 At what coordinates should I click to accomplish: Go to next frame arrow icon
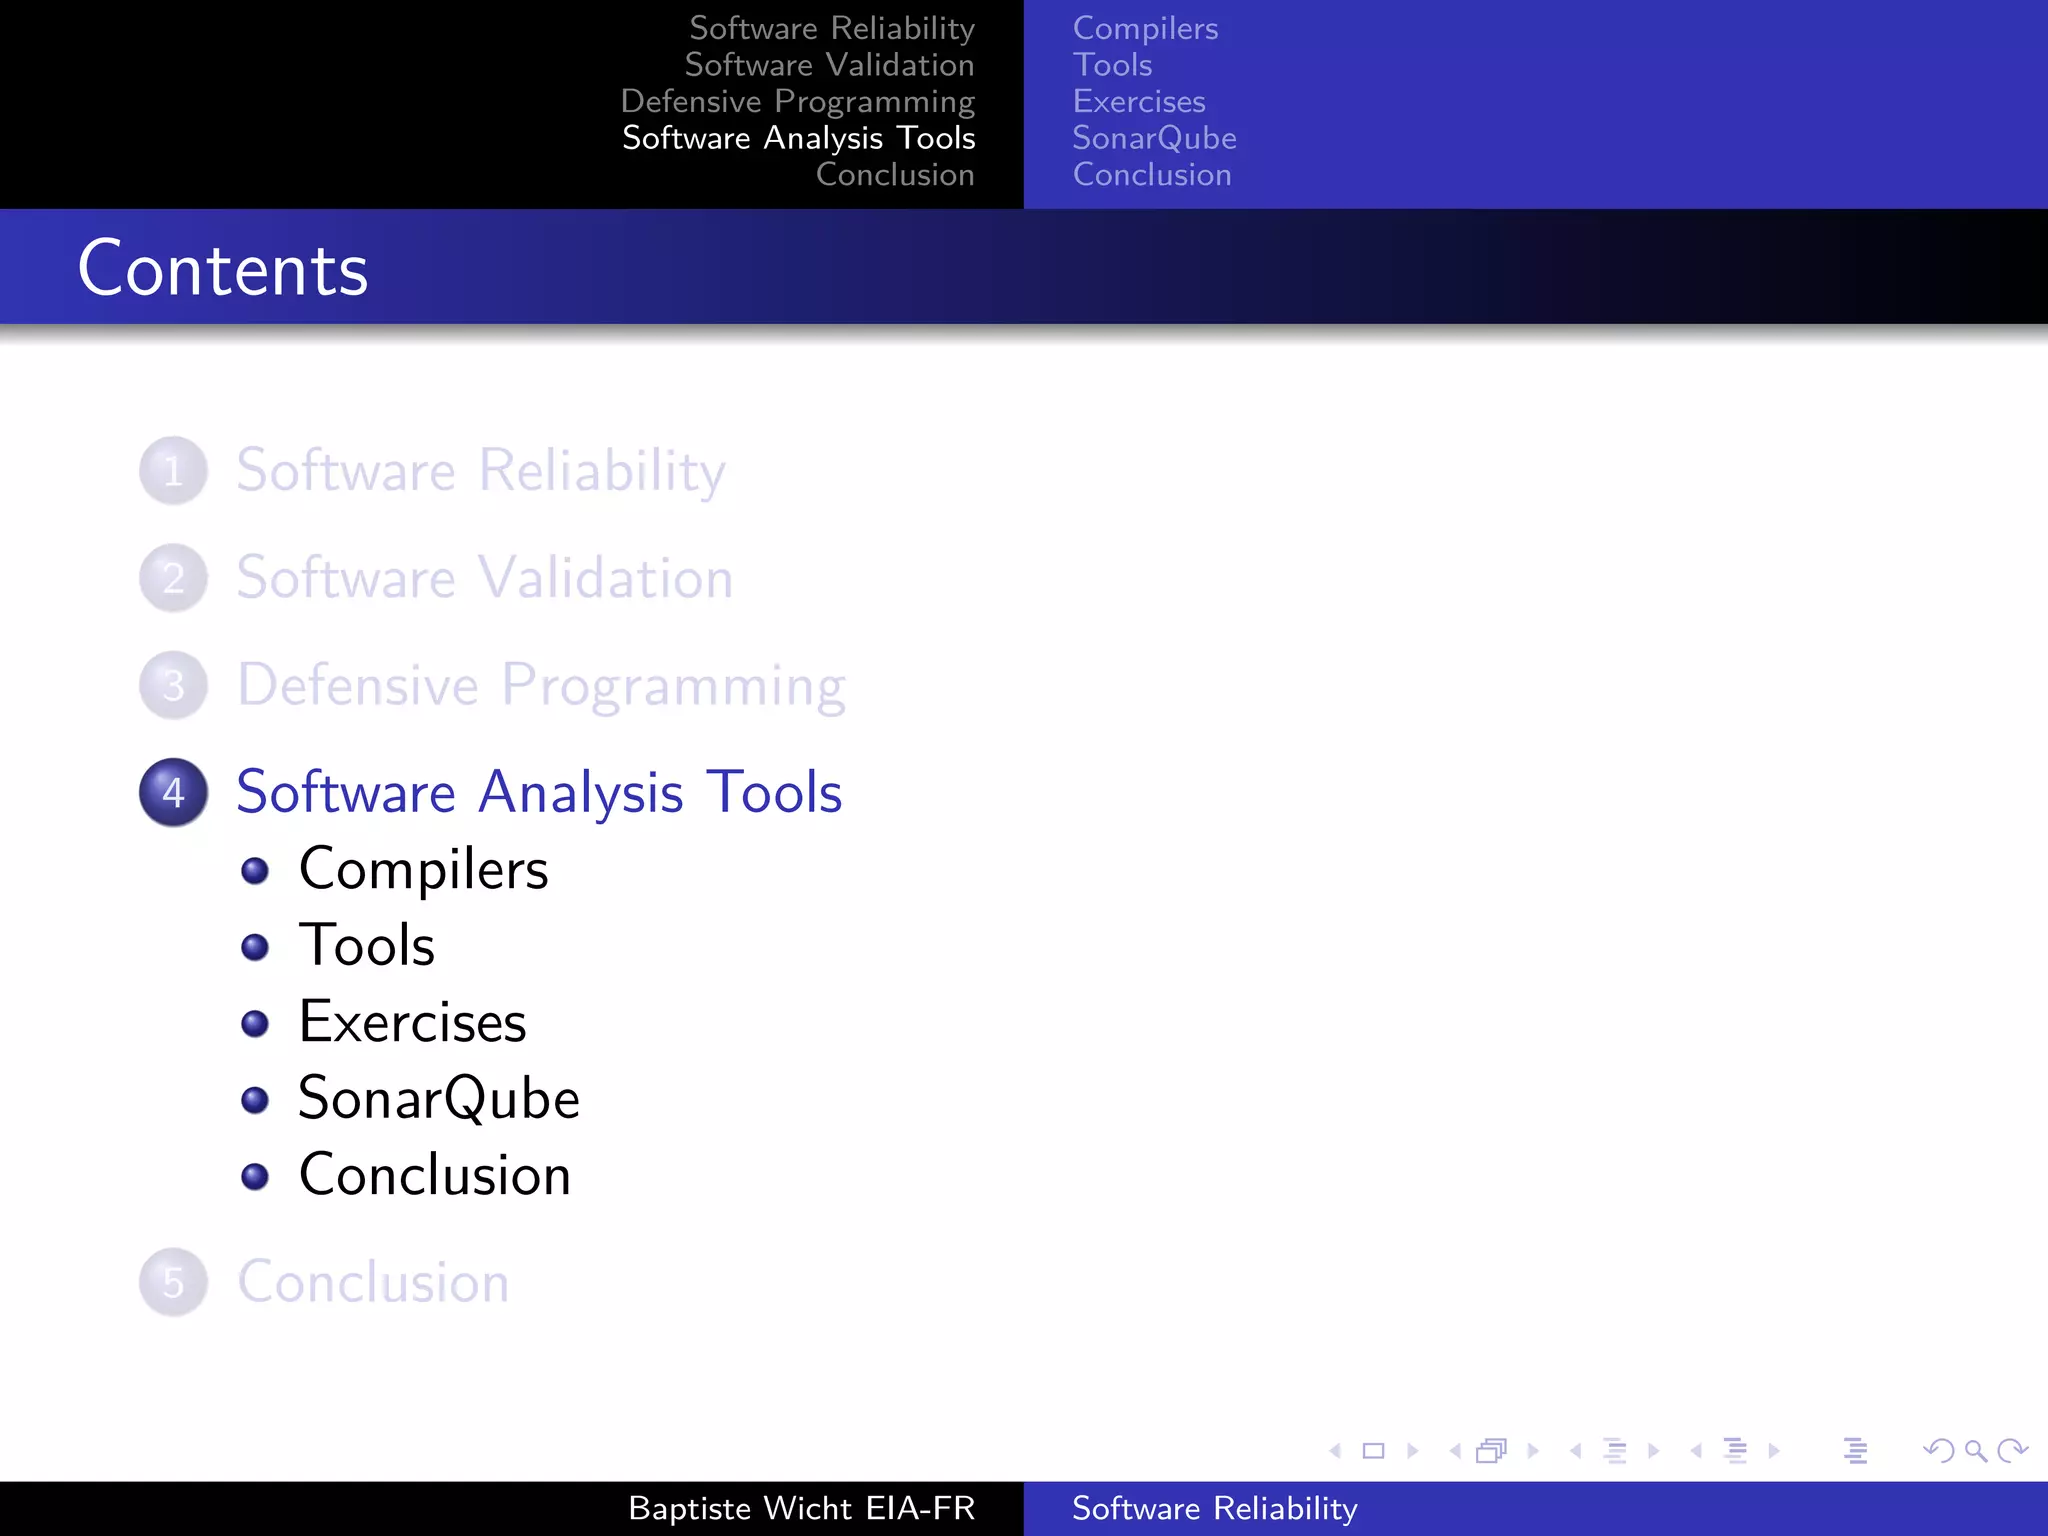point(1533,1451)
